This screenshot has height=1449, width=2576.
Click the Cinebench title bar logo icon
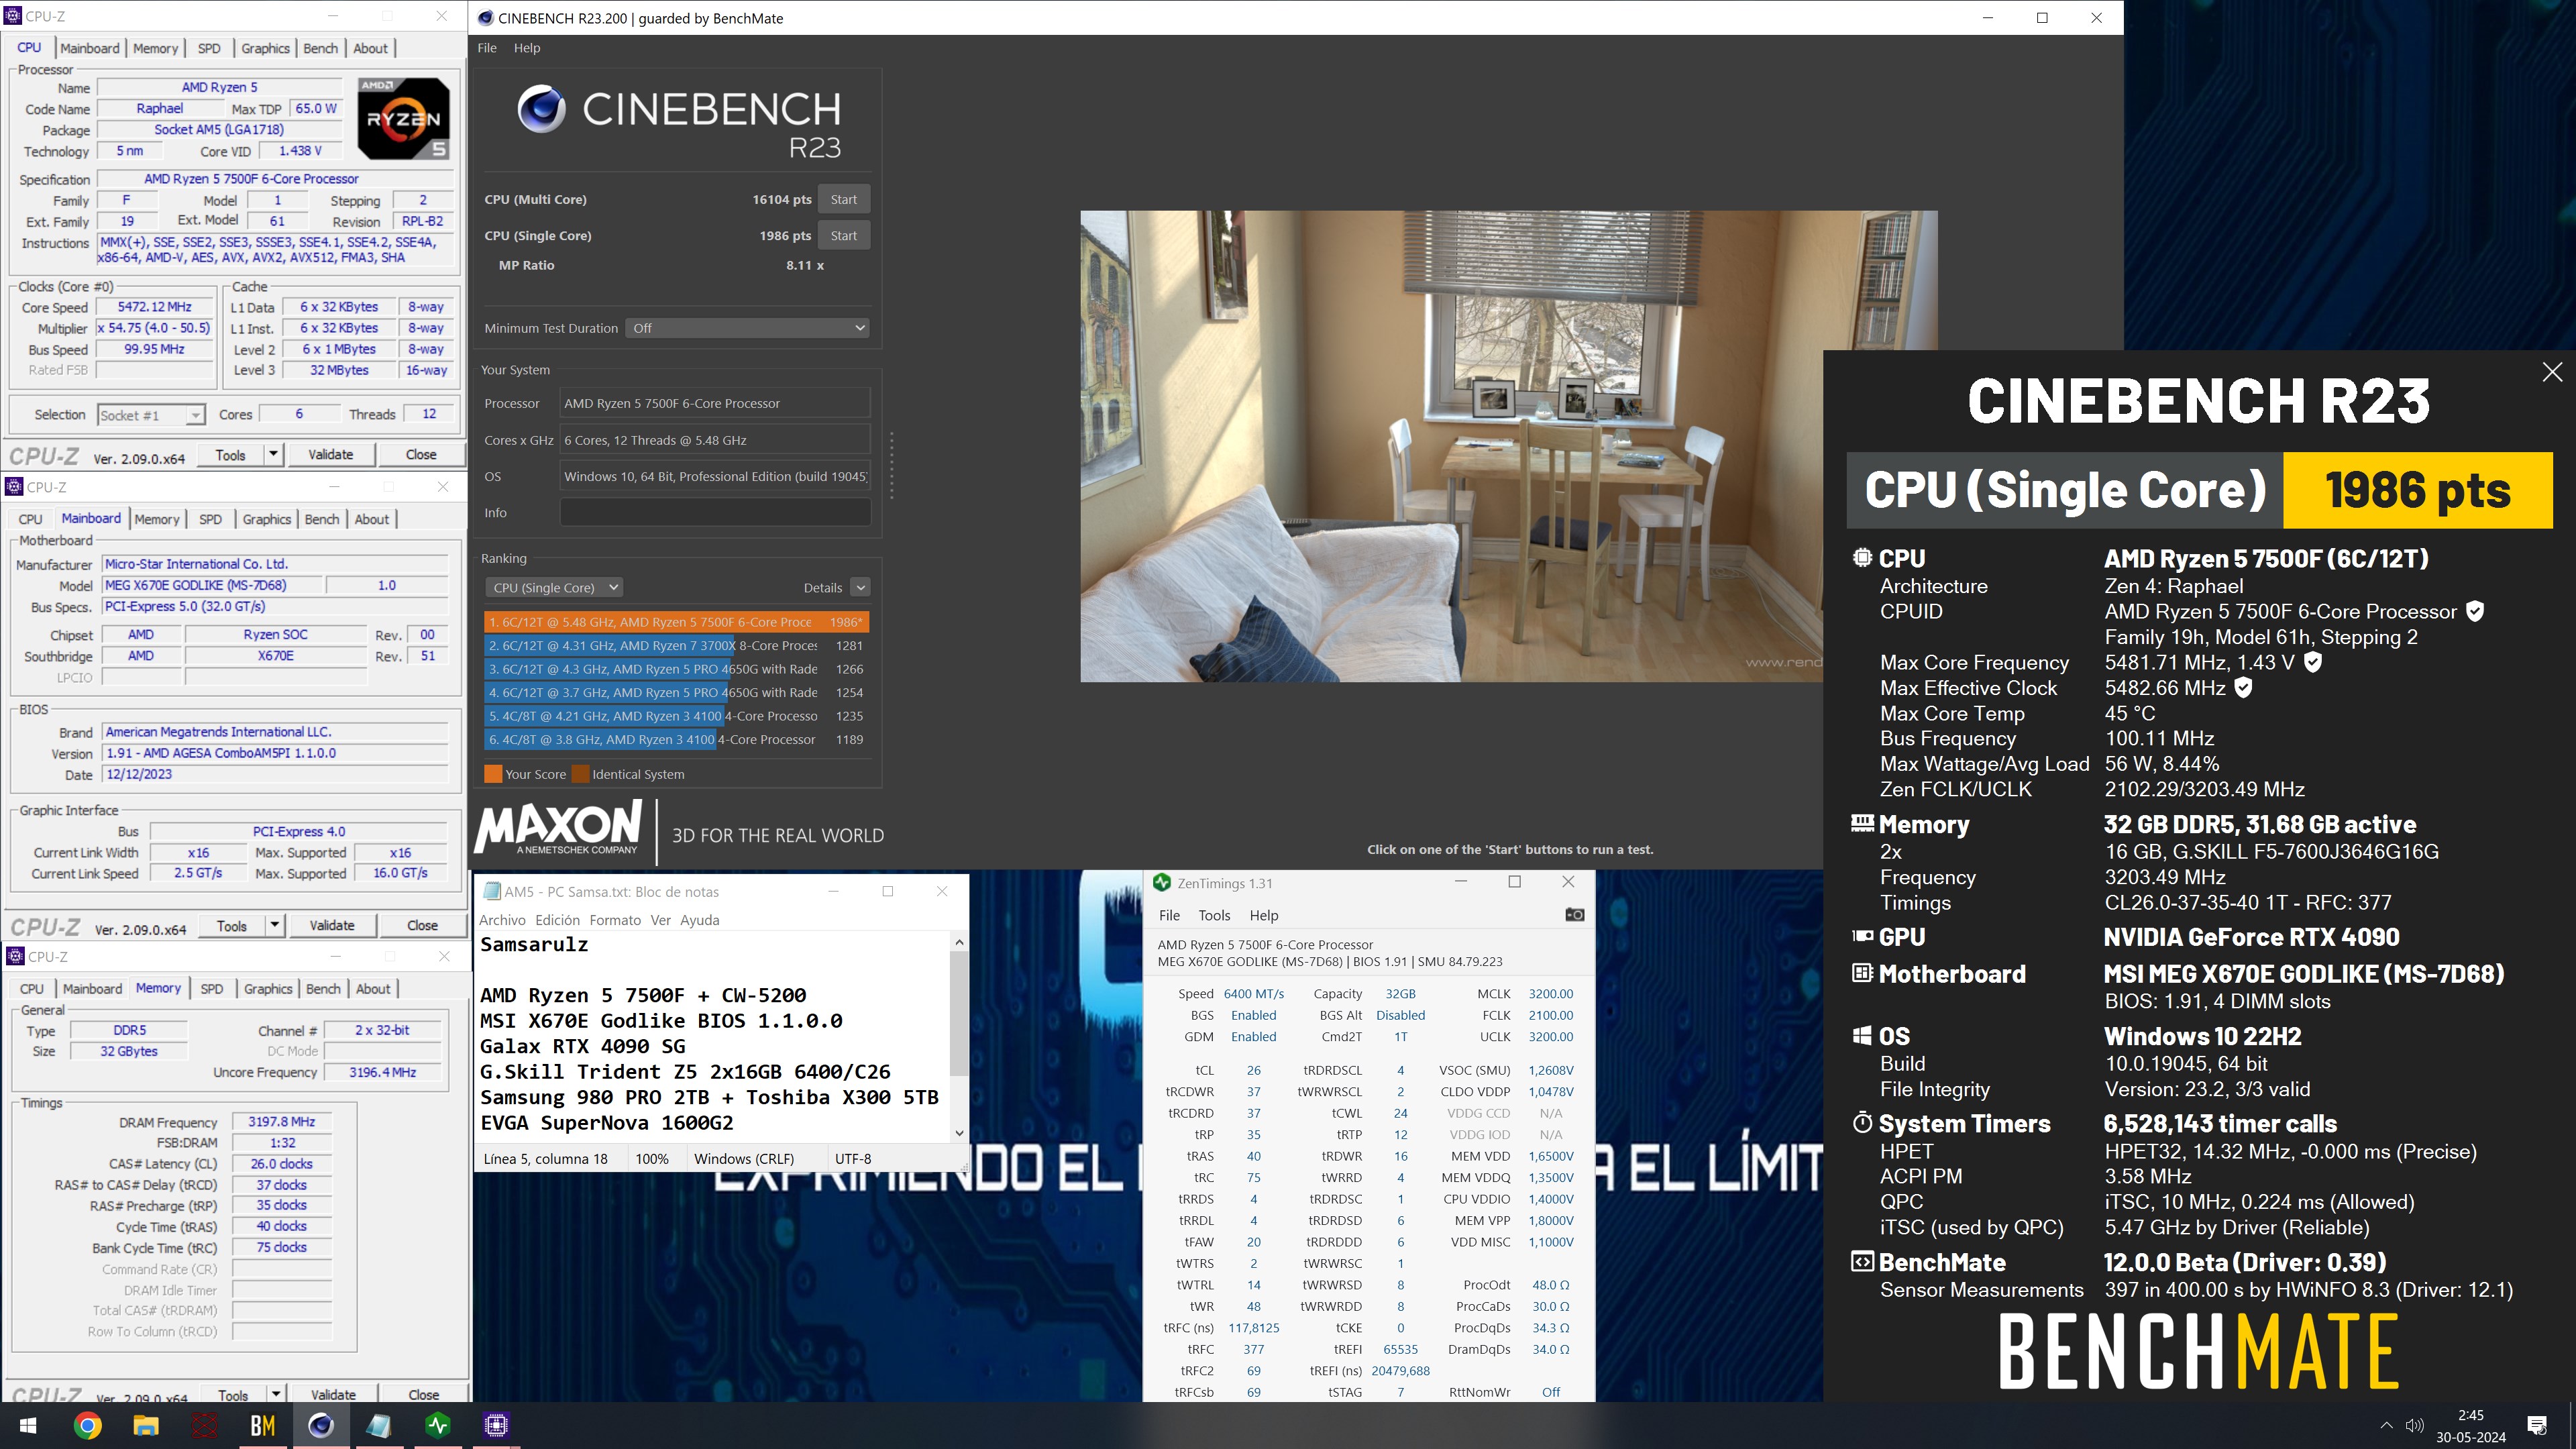click(485, 18)
